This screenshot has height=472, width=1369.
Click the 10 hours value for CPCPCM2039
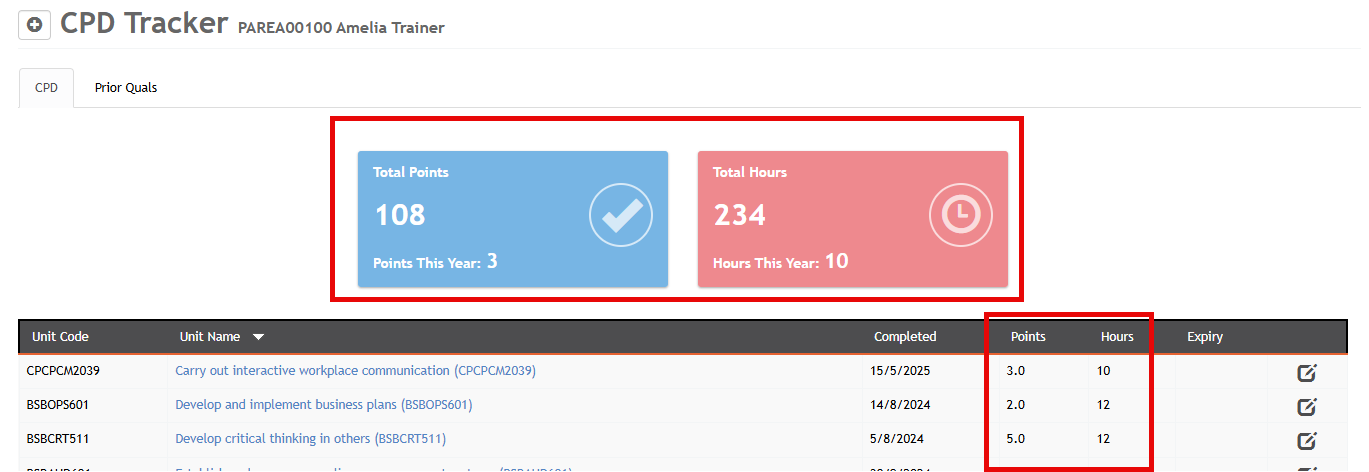(x=1103, y=370)
